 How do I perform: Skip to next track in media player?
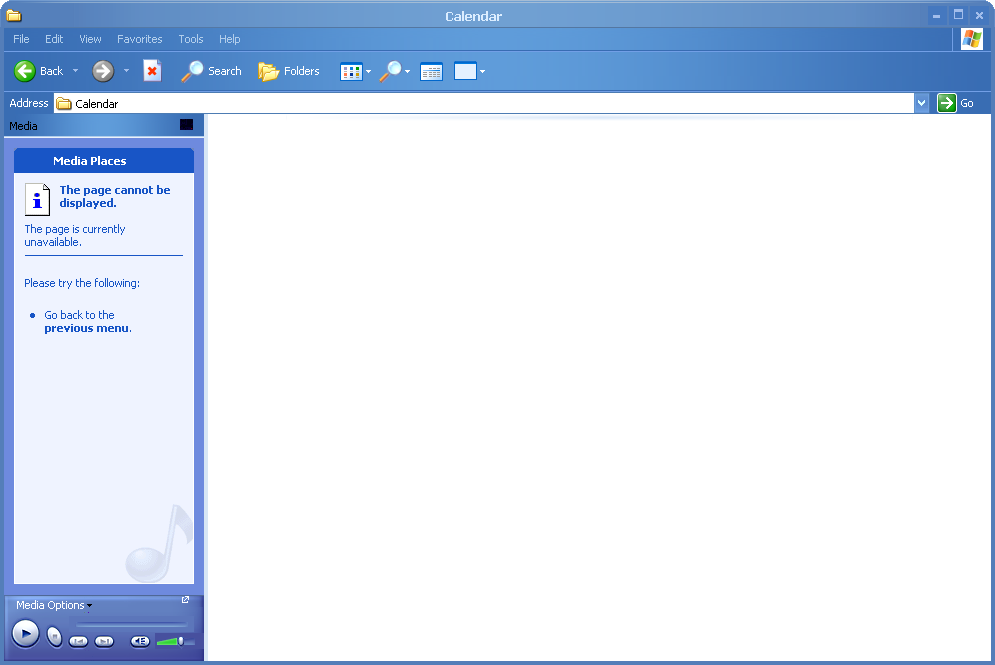[x=104, y=641]
